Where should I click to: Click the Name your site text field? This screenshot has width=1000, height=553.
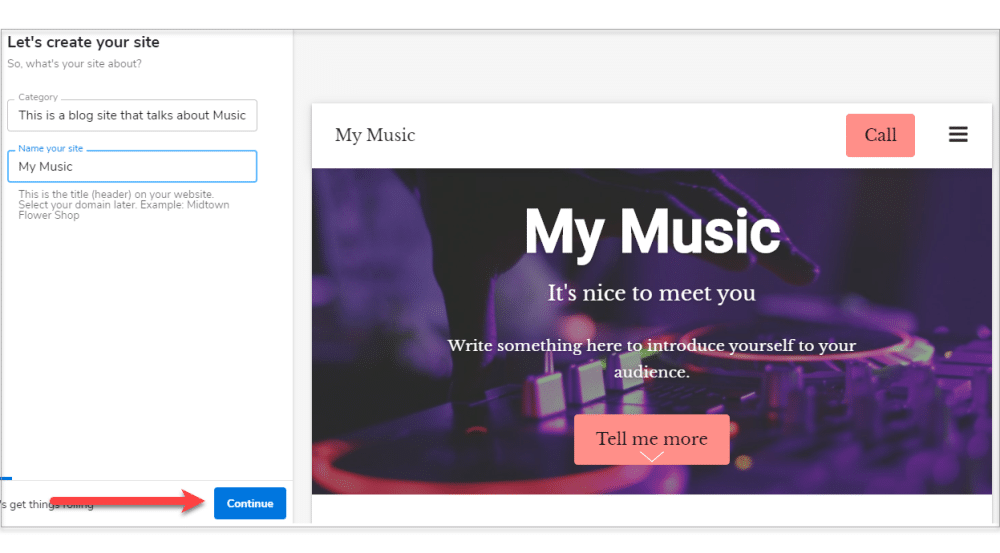tap(132, 167)
